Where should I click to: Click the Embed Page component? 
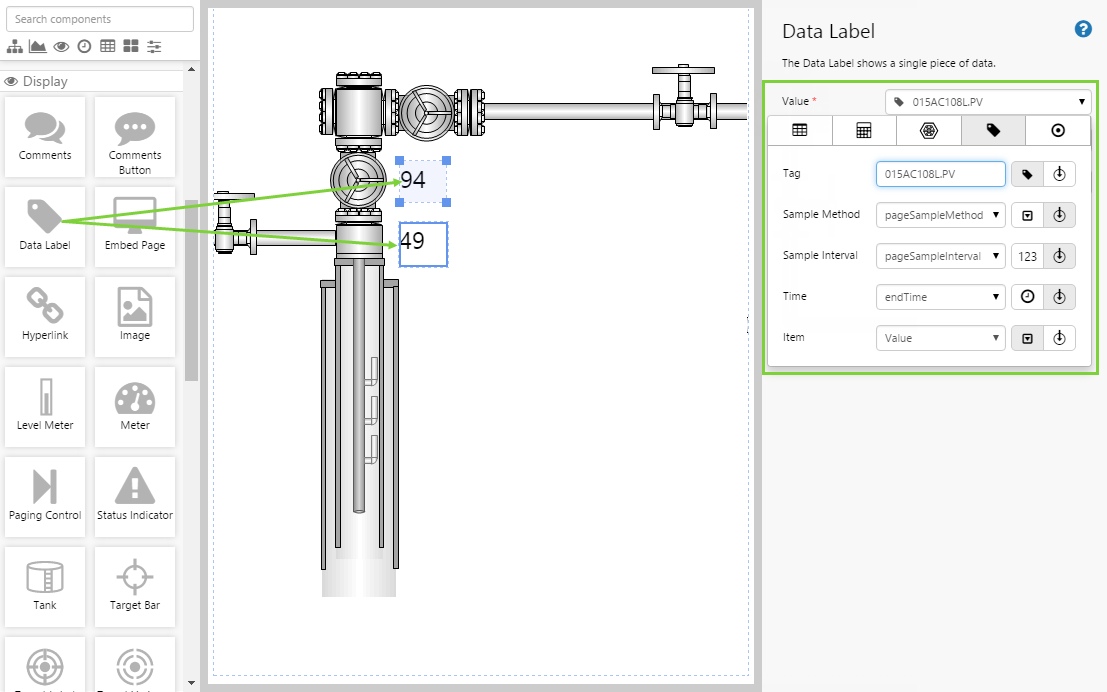[x=135, y=226]
